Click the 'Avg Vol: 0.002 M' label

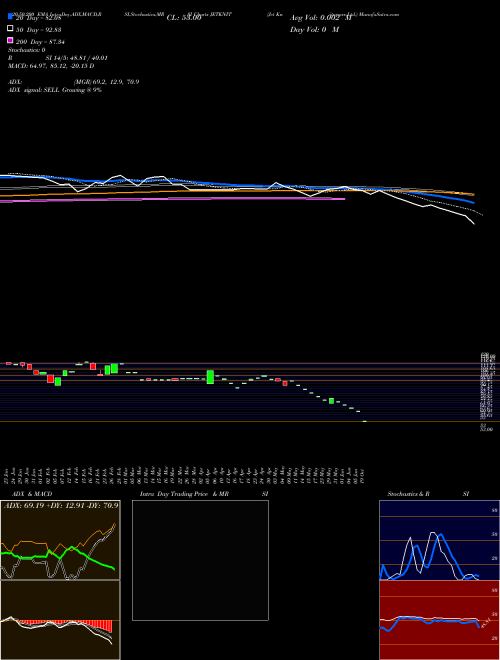click(x=321, y=18)
